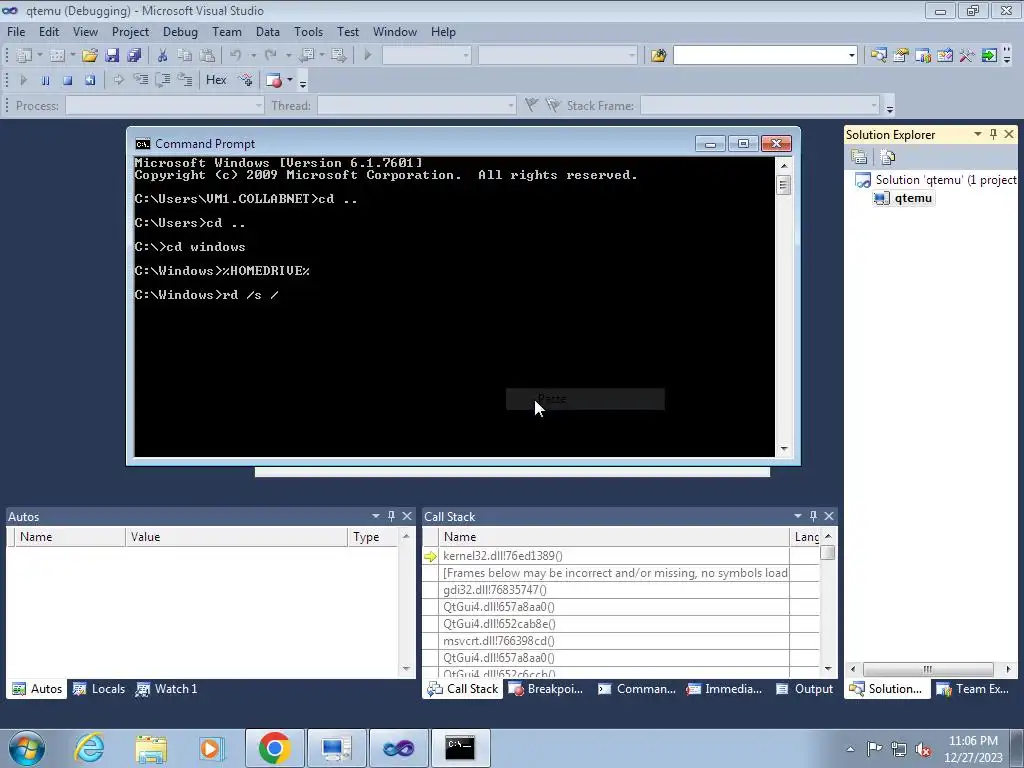Toggle Show All Files in Solution Explorer

(888, 157)
